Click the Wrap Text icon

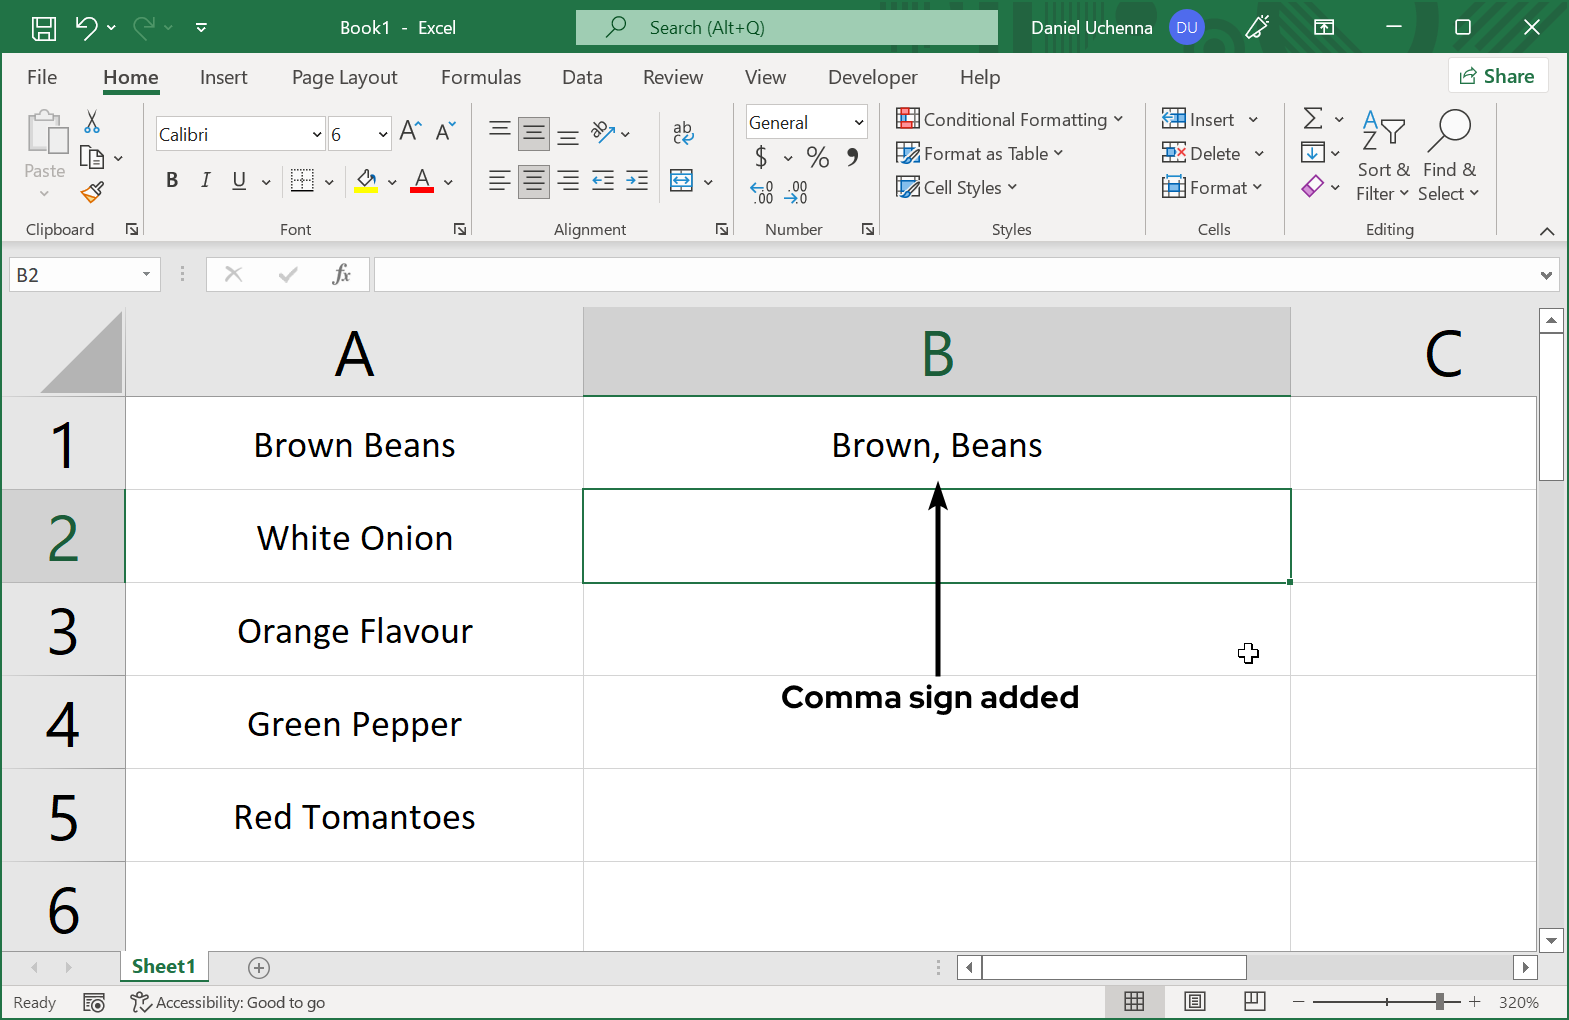683,133
